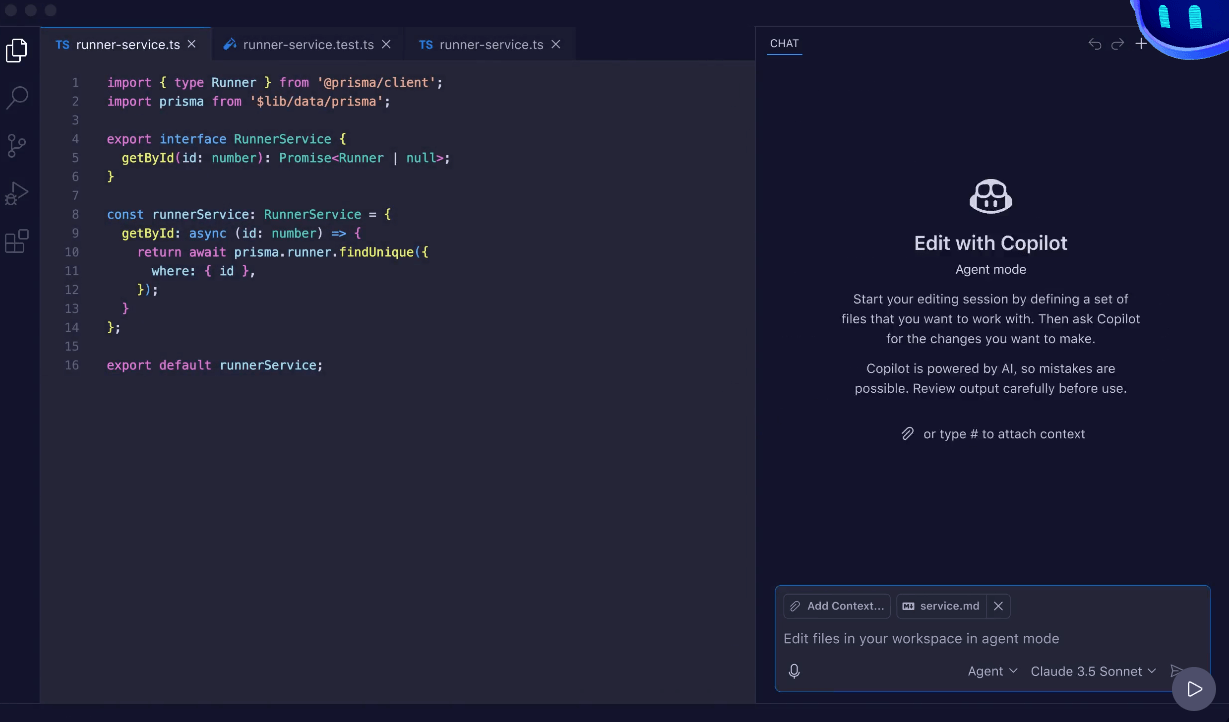Open the Claude 3.5 Sonnet model picker
The image size is (1229, 722).
[x=1093, y=671]
